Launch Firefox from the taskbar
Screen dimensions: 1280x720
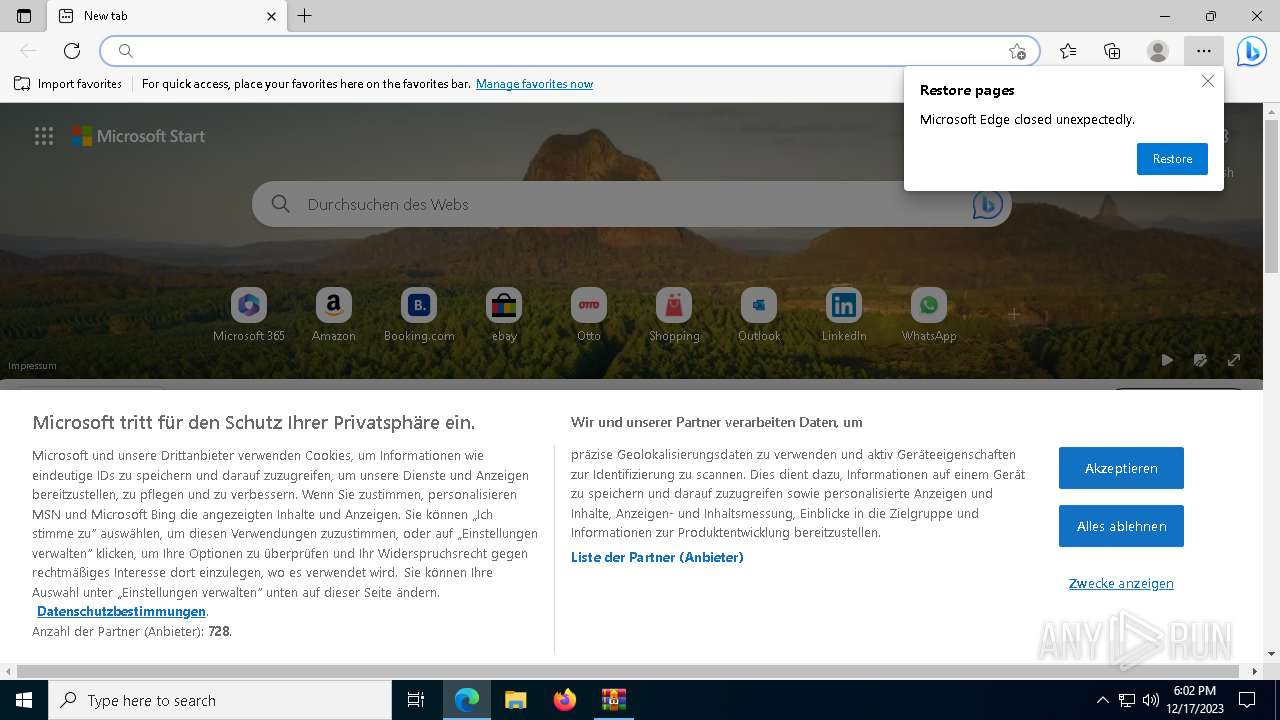tap(565, 700)
